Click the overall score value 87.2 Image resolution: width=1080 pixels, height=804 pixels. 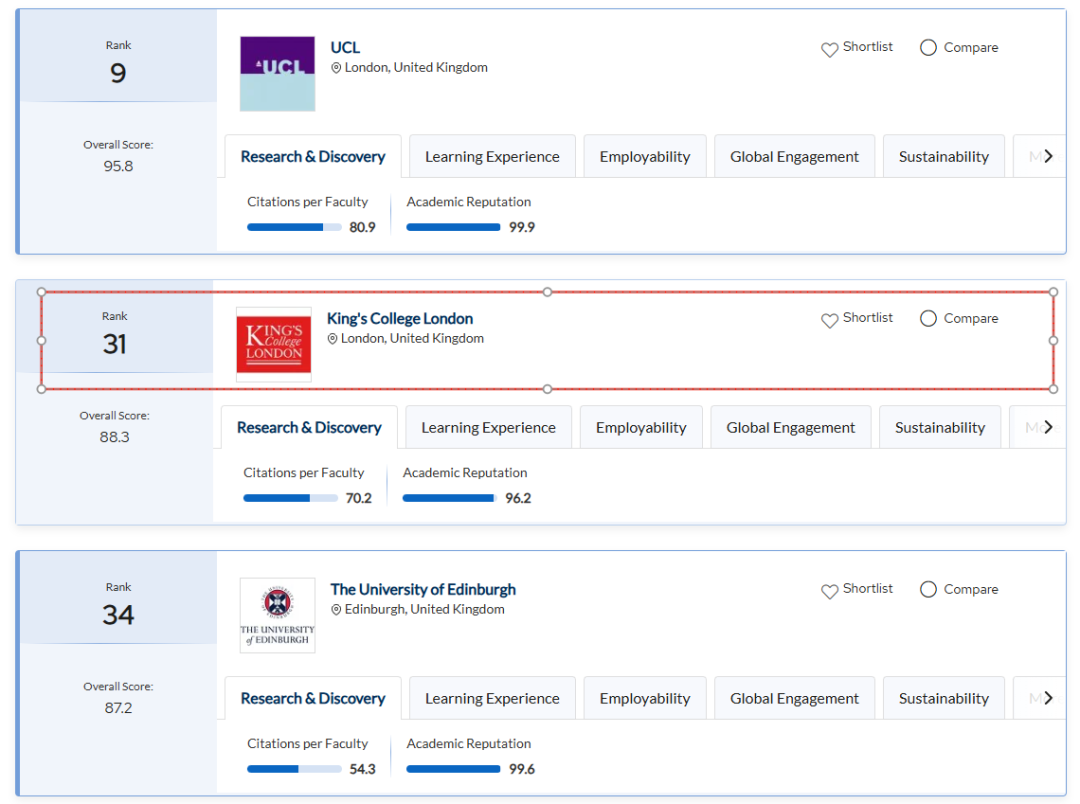point(118,708)
